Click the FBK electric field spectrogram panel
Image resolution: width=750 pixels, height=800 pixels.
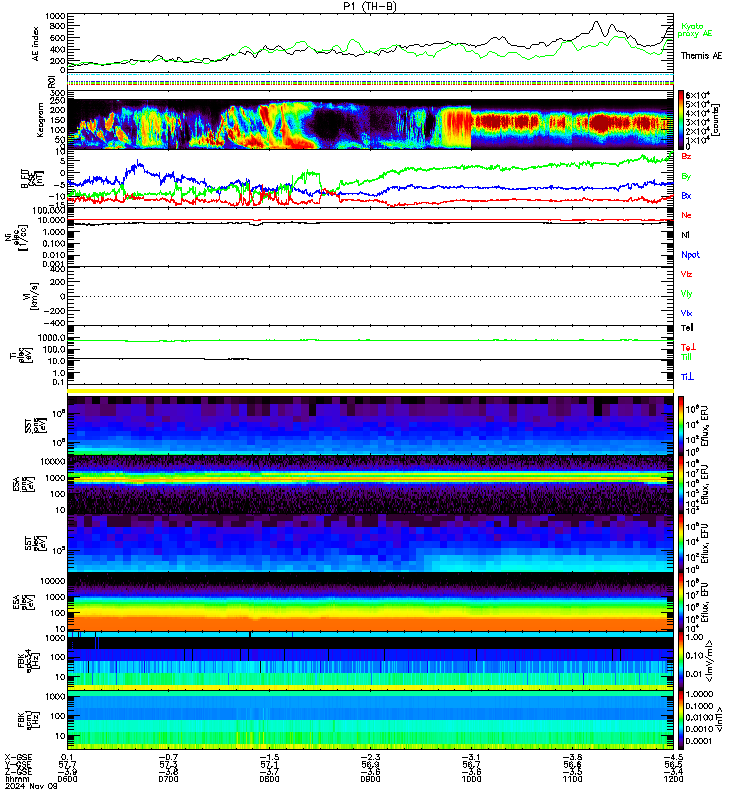[x=370, y=661]
